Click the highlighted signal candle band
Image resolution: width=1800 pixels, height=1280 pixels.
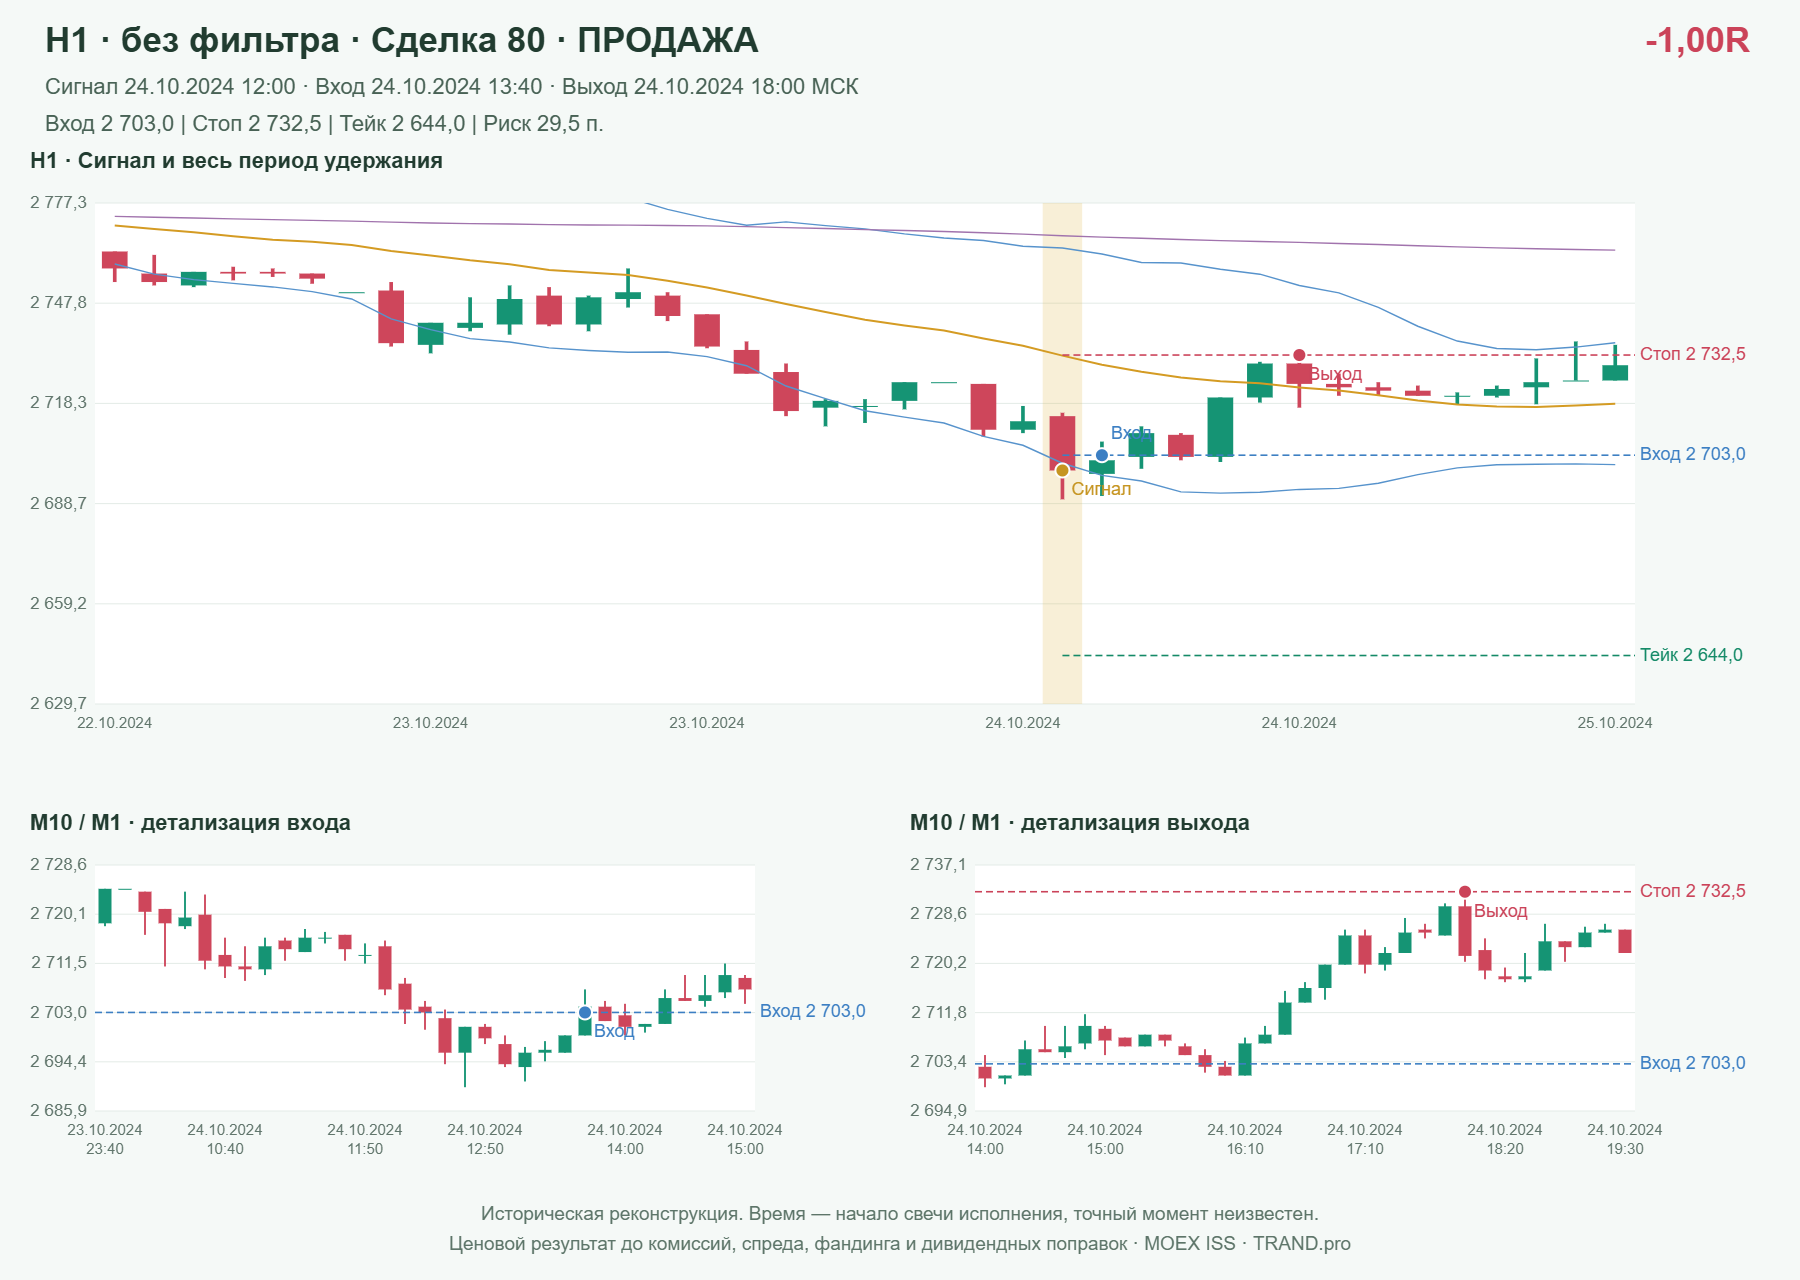[x=1062, y=453]
